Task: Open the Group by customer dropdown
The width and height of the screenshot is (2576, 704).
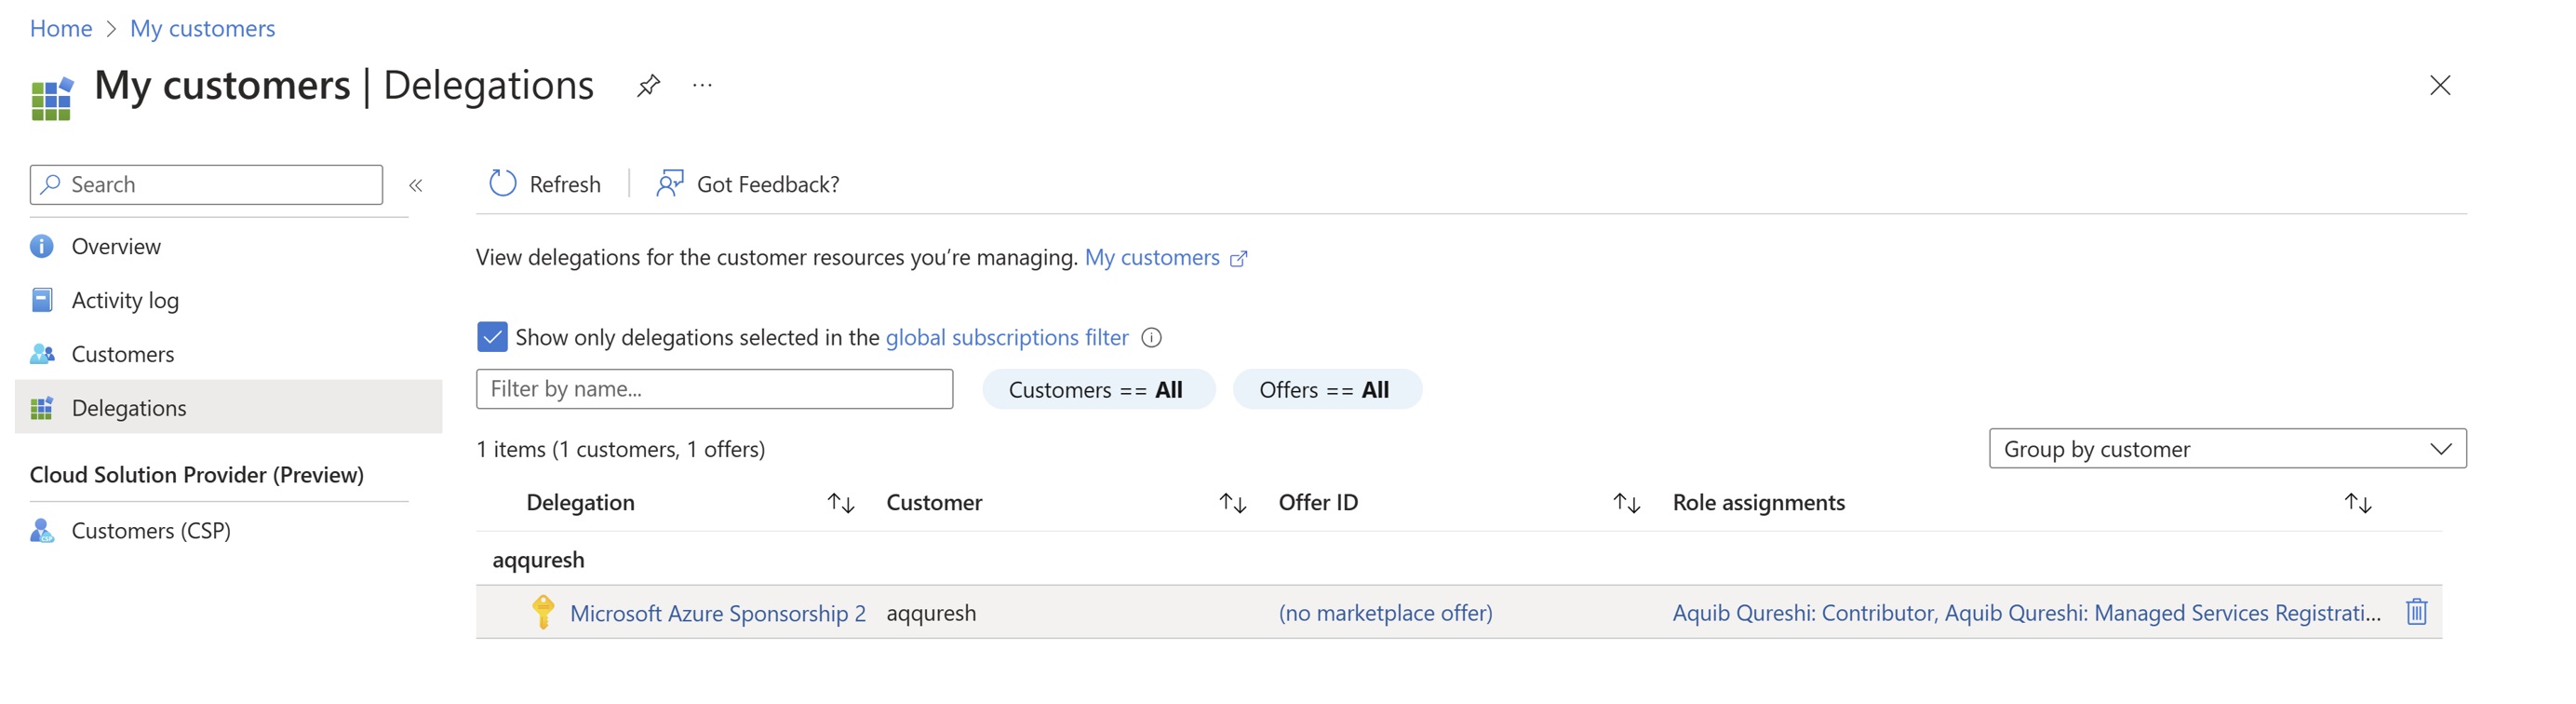Action: (2227, 449)
